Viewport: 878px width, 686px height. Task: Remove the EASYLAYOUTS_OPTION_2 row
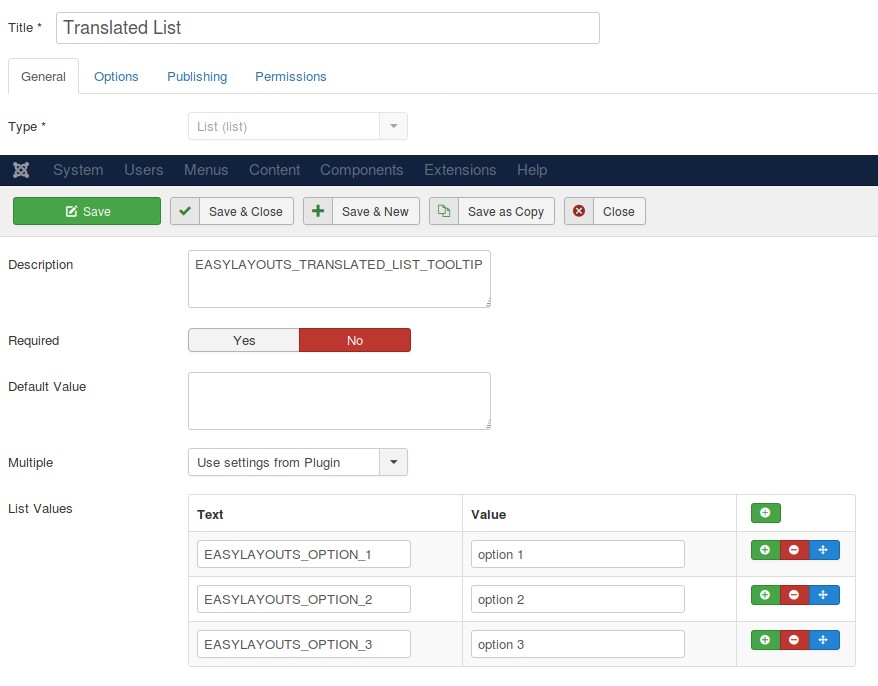coord(795,595)
